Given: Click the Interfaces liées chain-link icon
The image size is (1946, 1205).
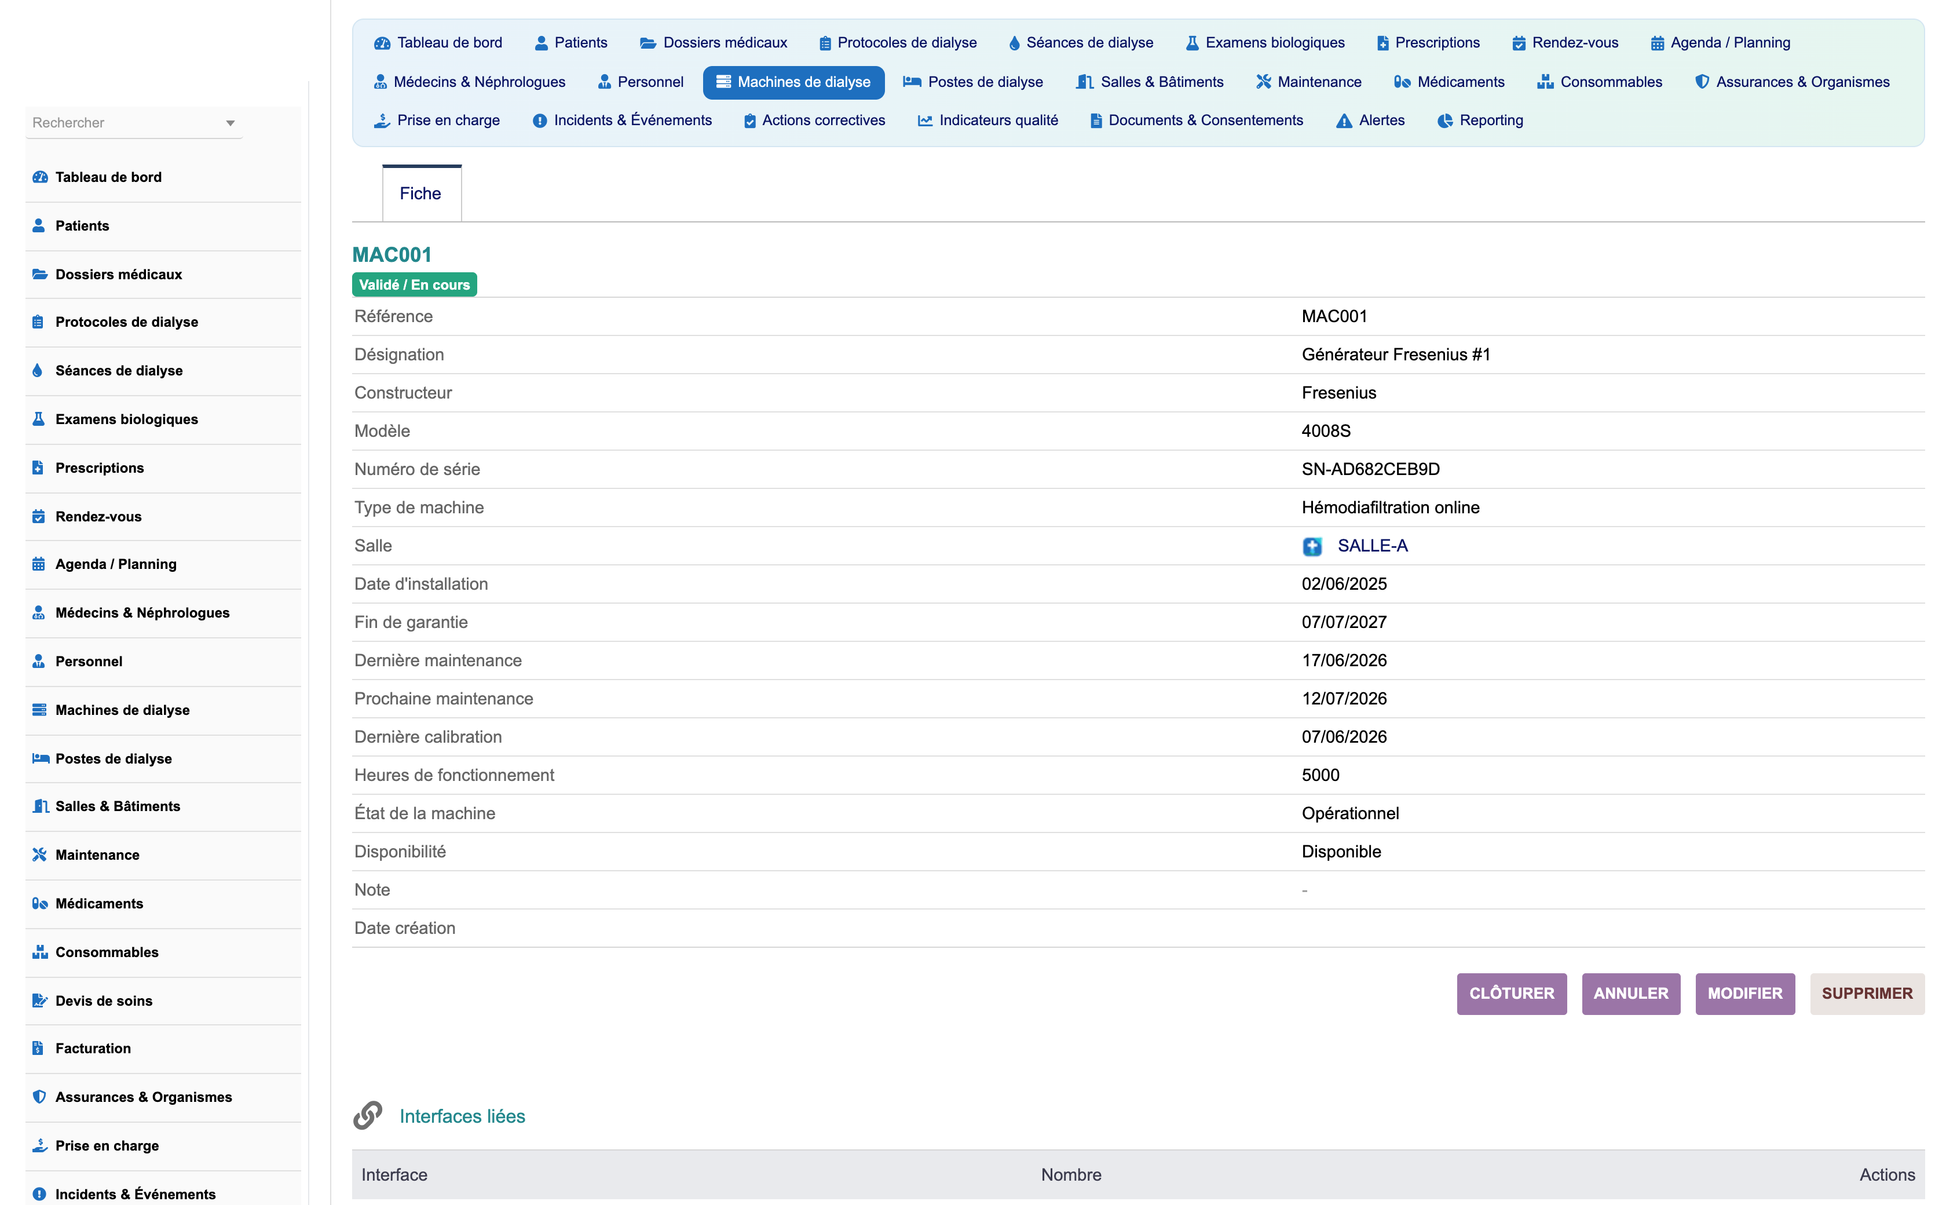Looking at the screenshot, I should 368,1115.
